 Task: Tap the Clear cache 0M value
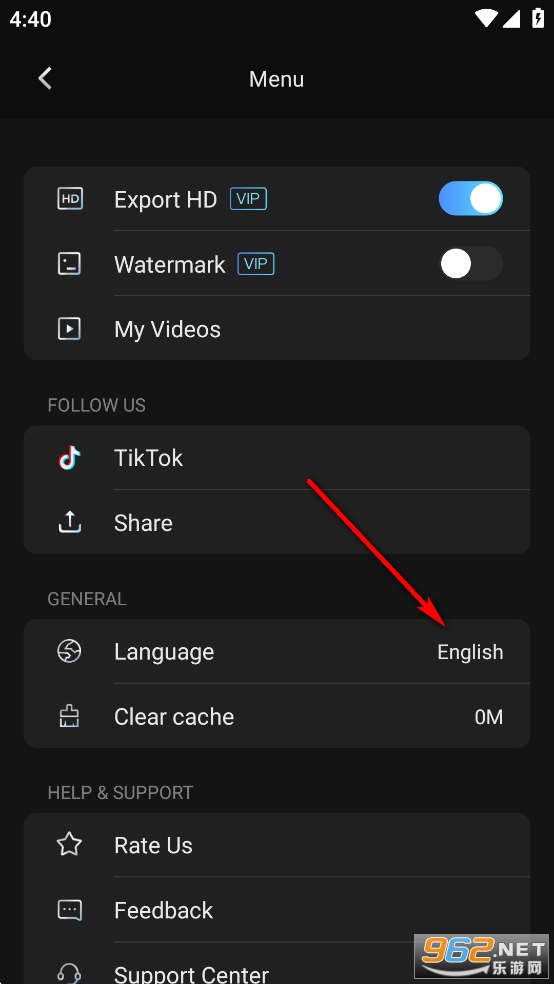coord(489,717)
